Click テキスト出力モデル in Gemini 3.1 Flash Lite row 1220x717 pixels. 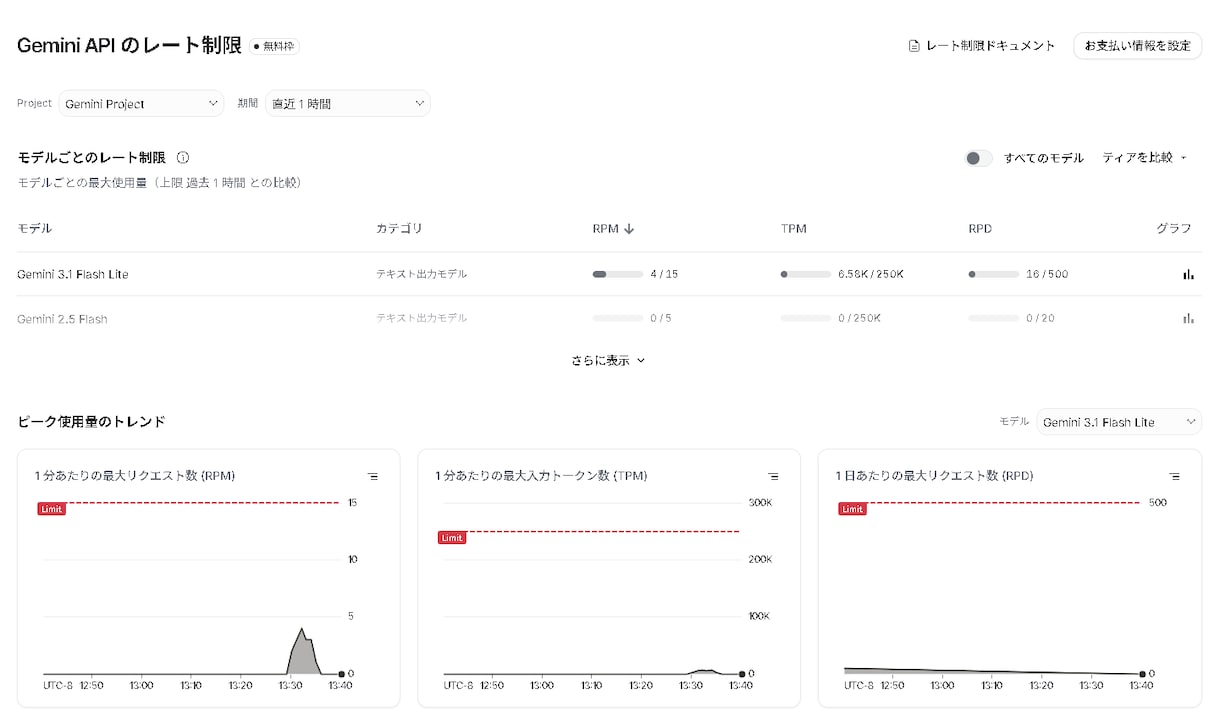click(x=421, y=274)
